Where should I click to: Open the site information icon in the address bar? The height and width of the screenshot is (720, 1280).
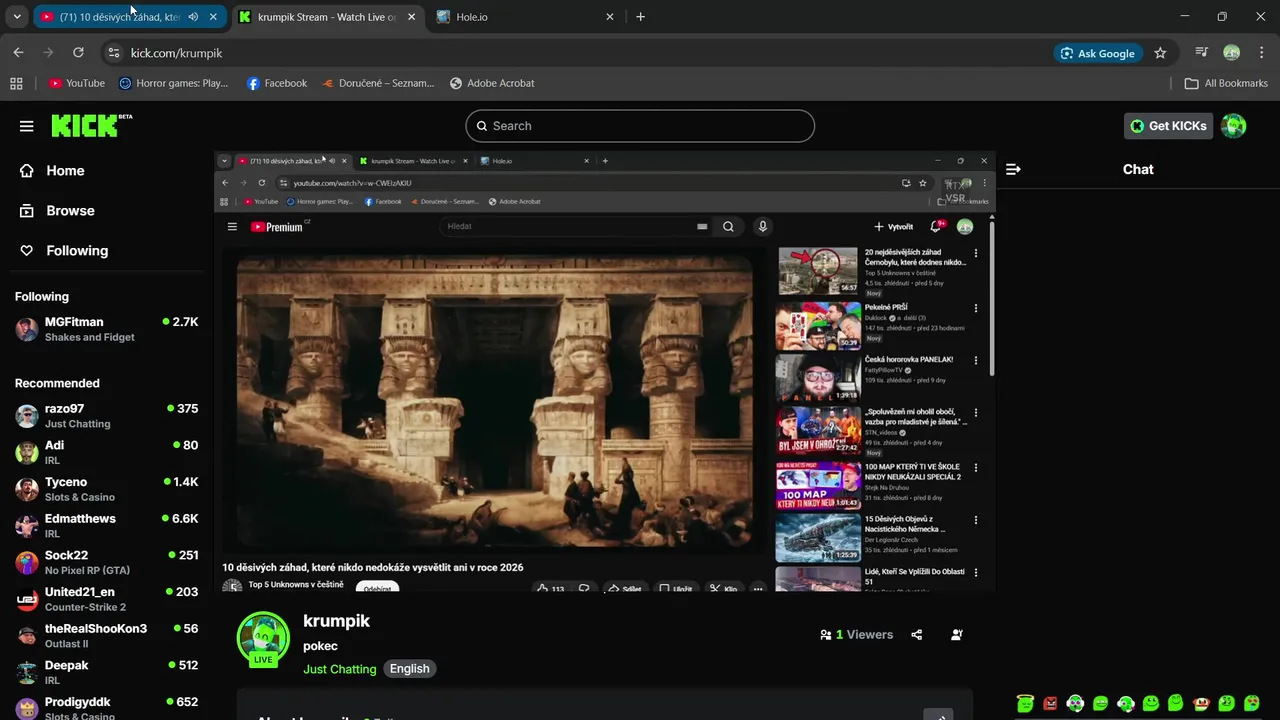[x=113, y=53]
